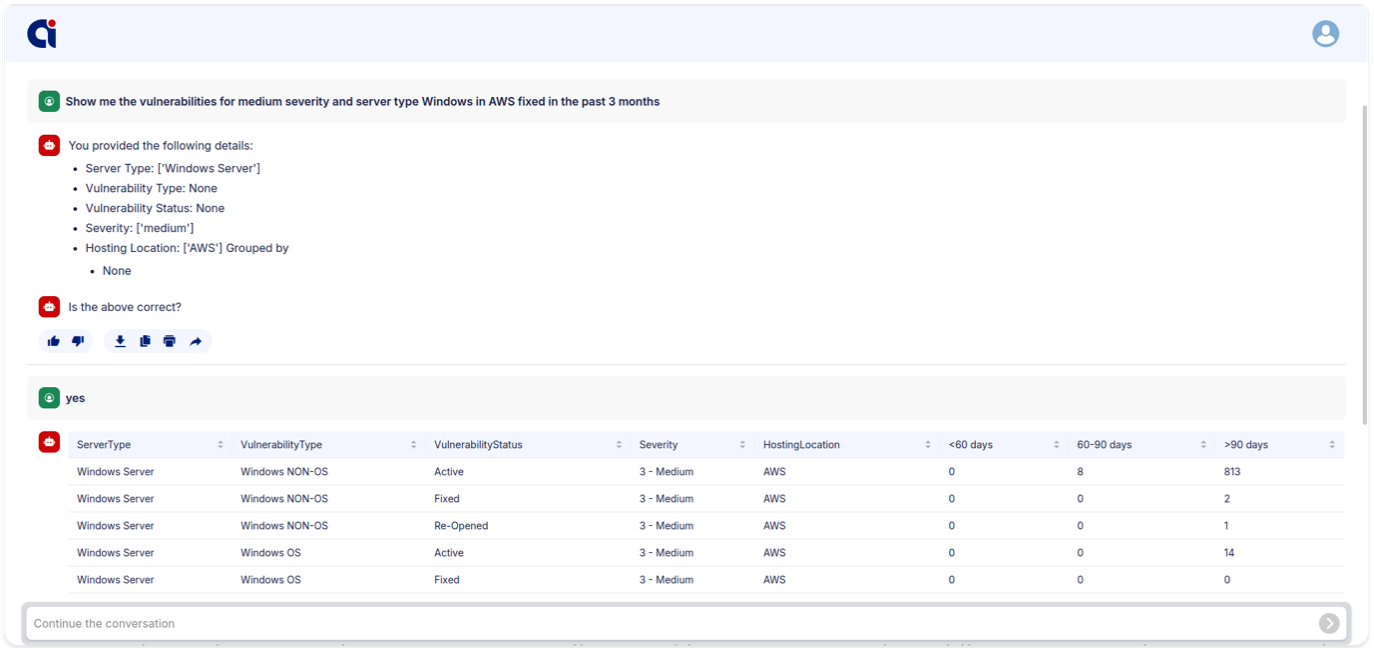Viewport: 1374px width, 648px height.
Task: Open the user profile avatar menu
Action: pyautogui.click(x=1325, y=34)
